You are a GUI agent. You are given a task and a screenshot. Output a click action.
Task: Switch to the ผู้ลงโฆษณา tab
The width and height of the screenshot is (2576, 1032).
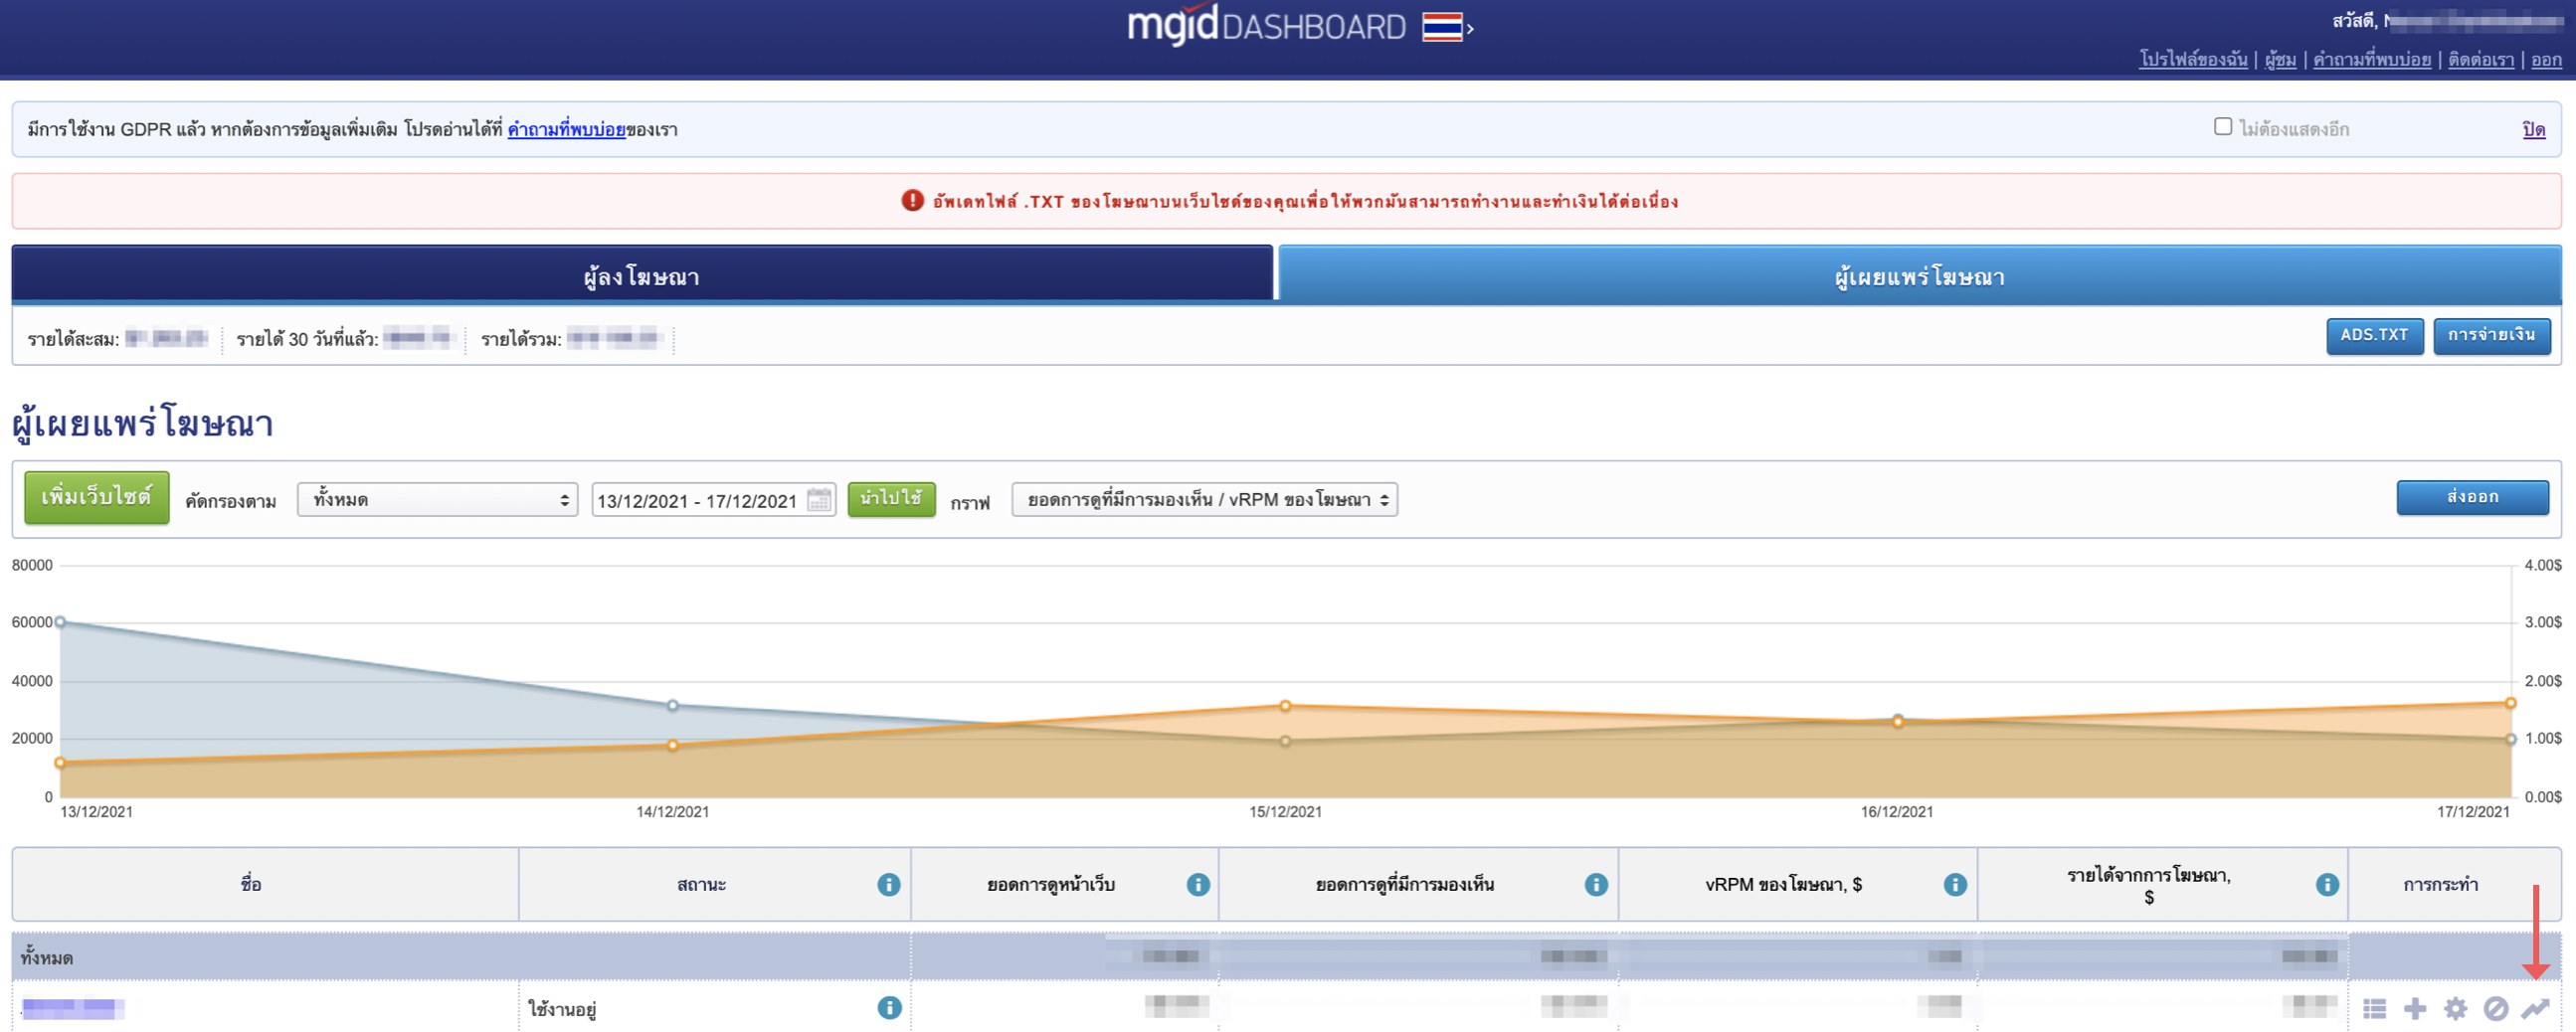(641, 276)
